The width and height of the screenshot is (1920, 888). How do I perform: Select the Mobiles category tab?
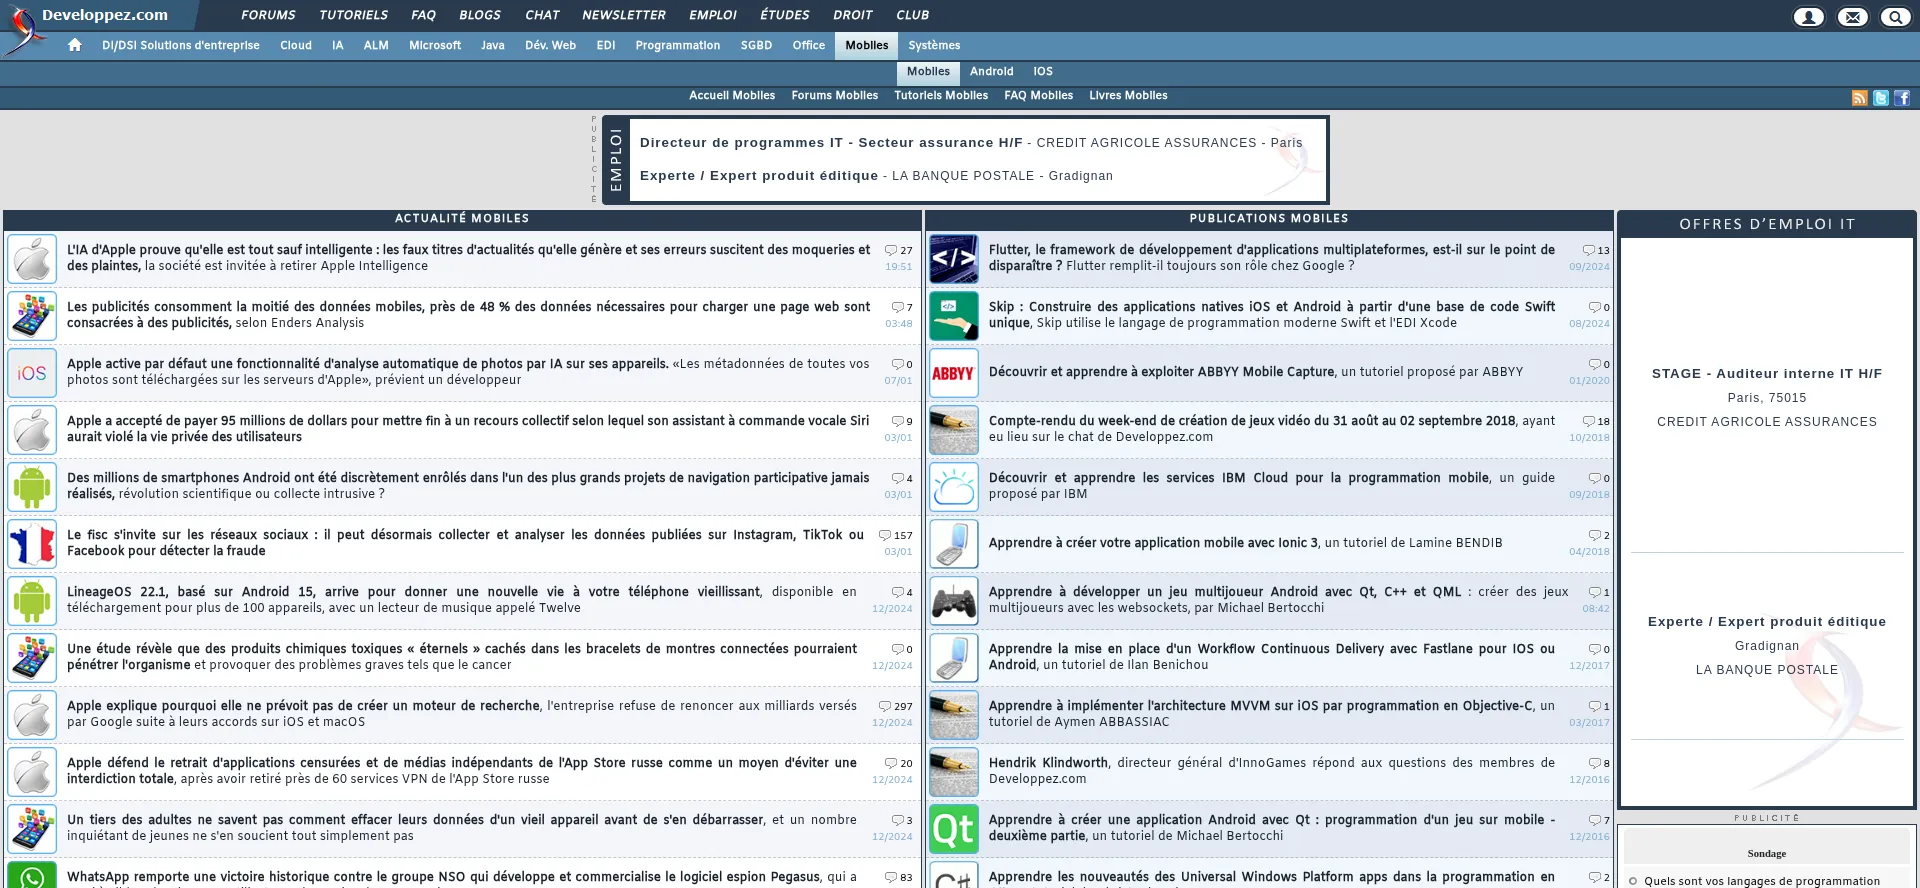pyautogui.click(x=866, y=45)
